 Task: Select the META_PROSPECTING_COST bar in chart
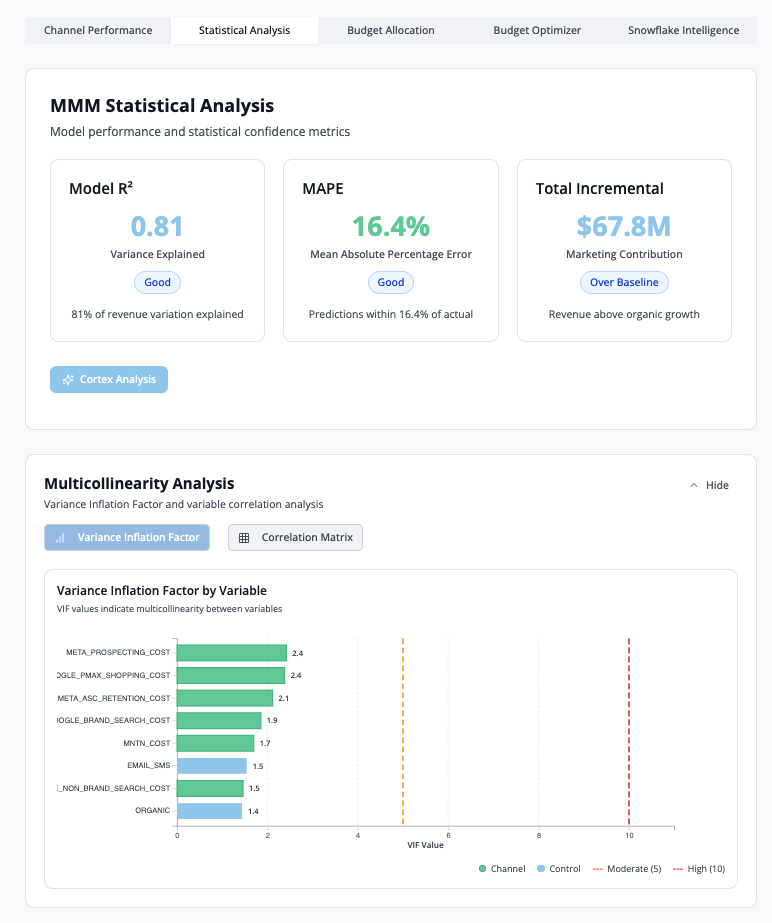[x=231, y=653]
